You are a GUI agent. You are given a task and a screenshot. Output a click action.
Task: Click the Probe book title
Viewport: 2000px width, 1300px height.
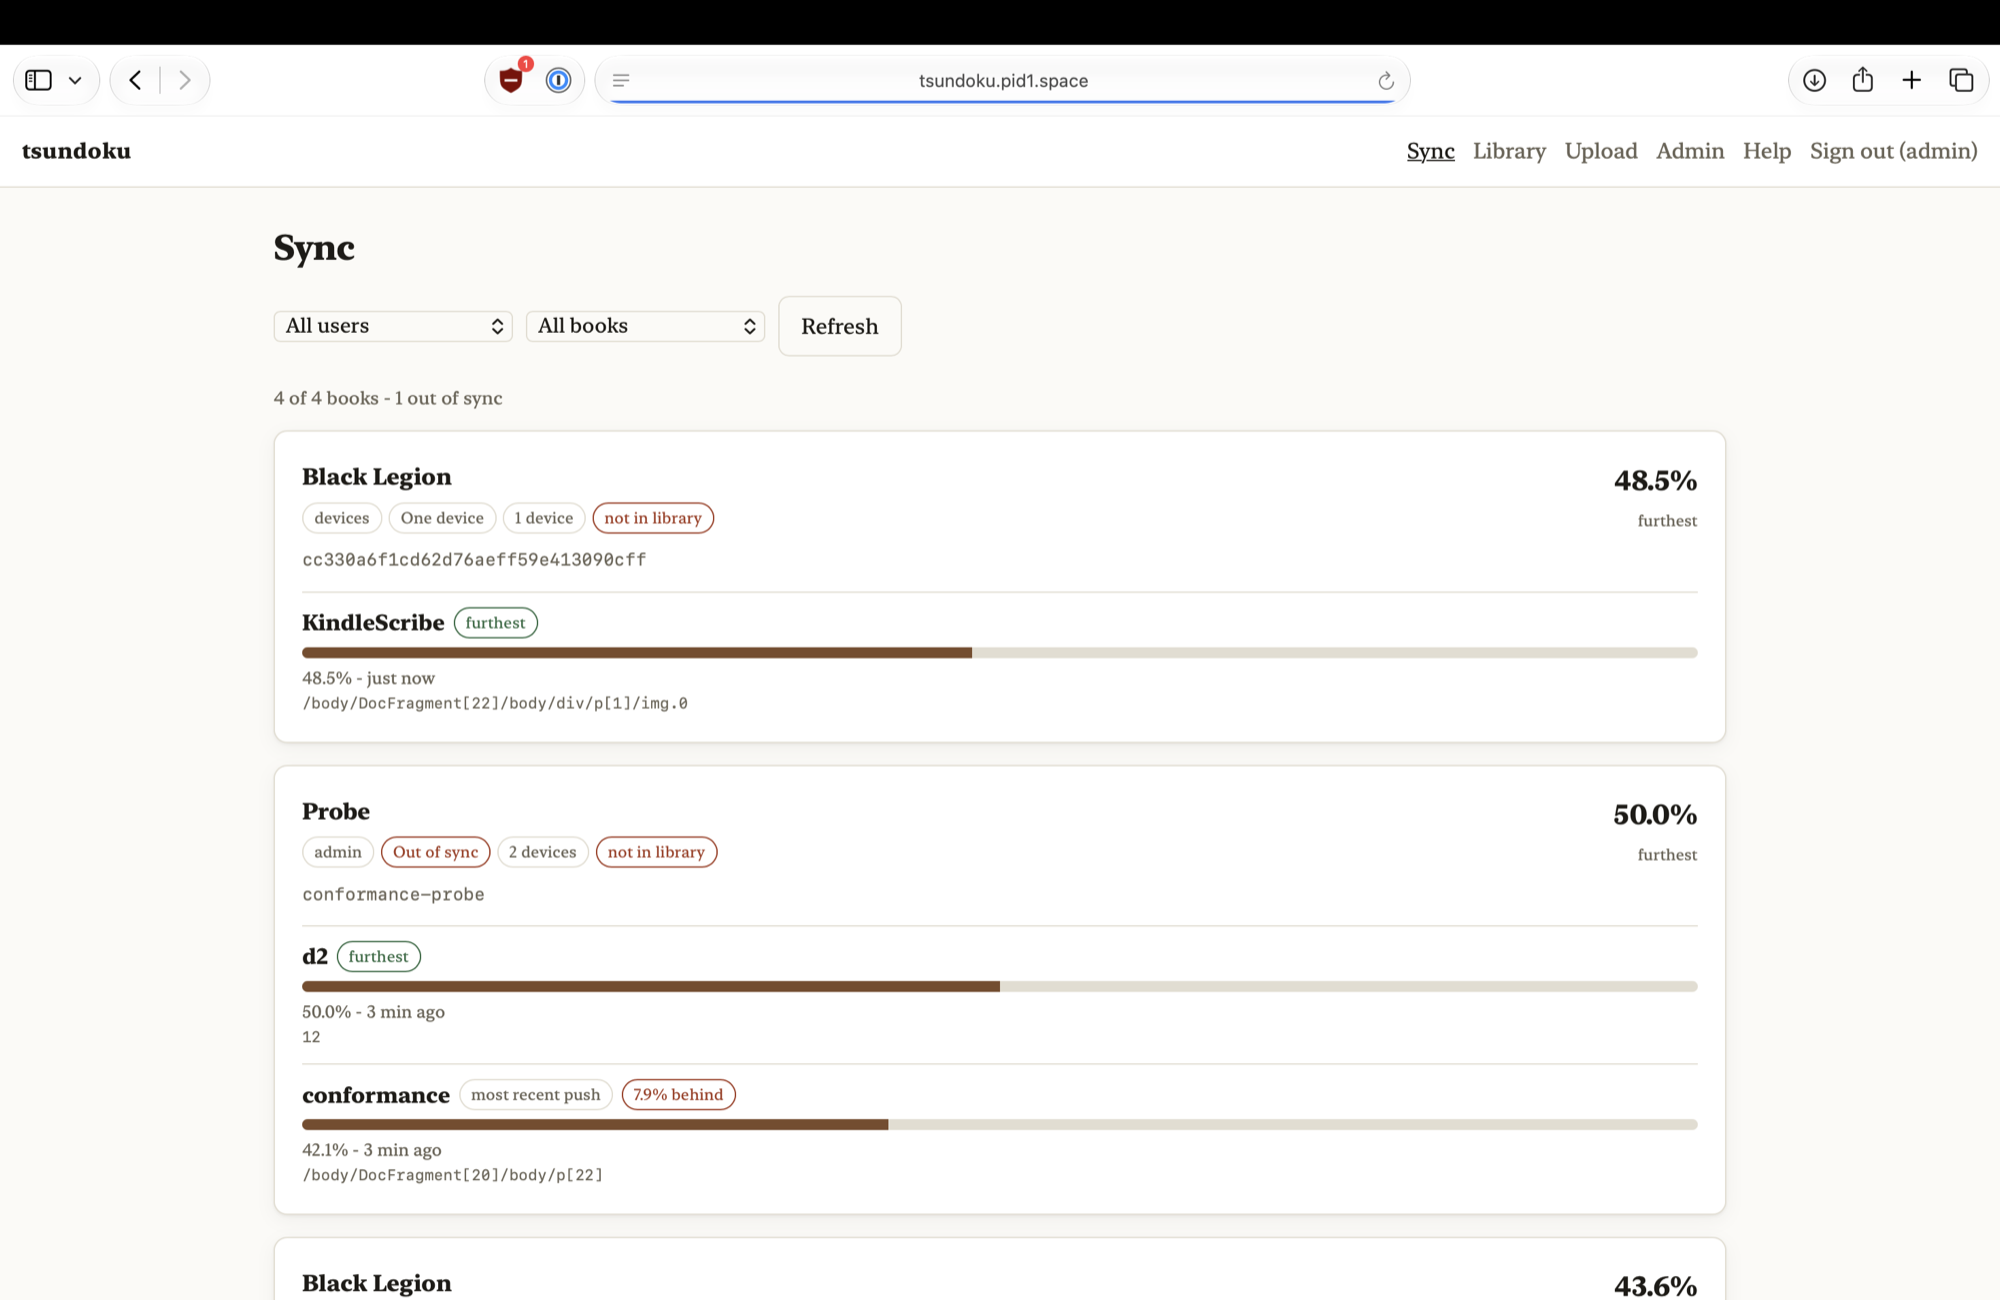(336, 811)
